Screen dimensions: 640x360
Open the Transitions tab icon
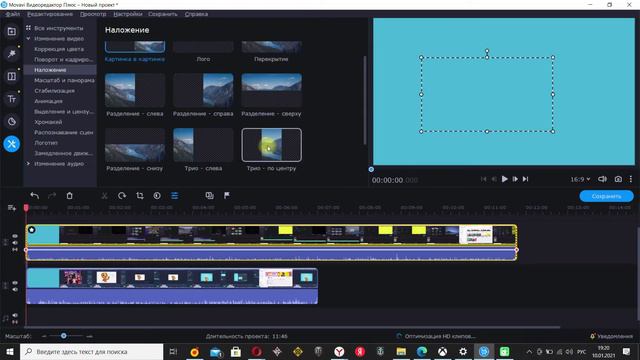[11, 76]
